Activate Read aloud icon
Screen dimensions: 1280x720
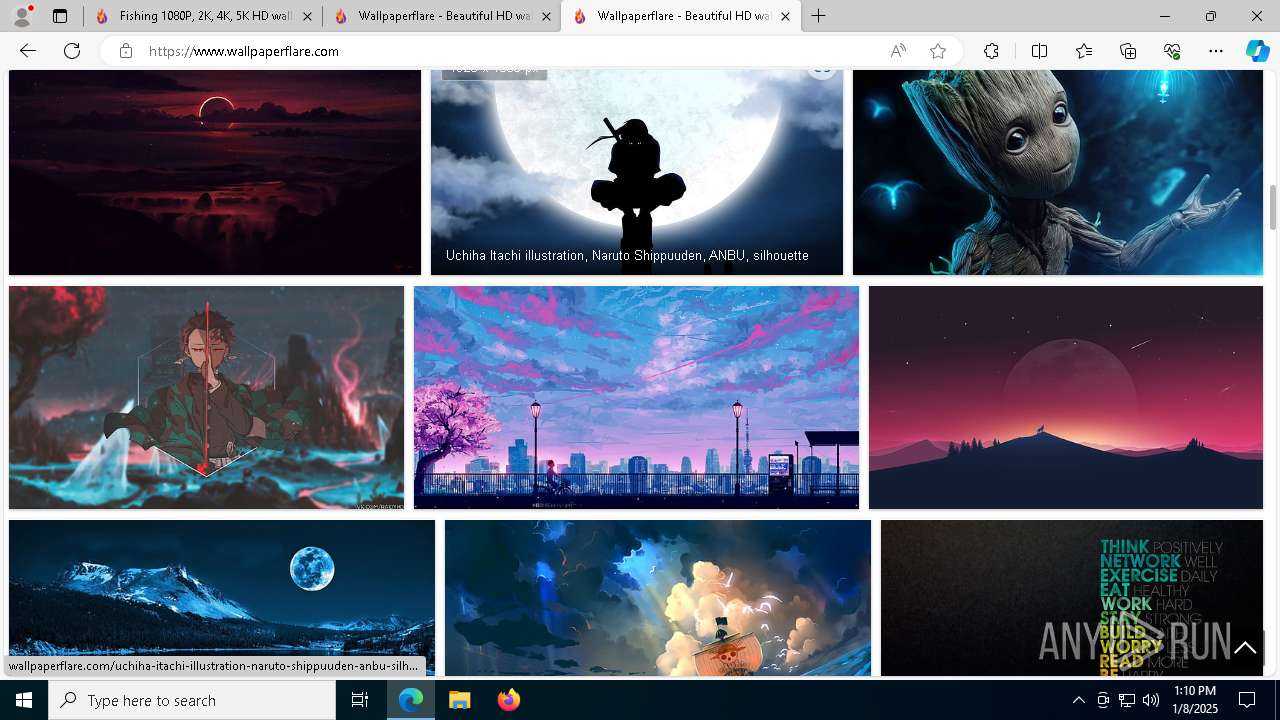click(898, 51)
